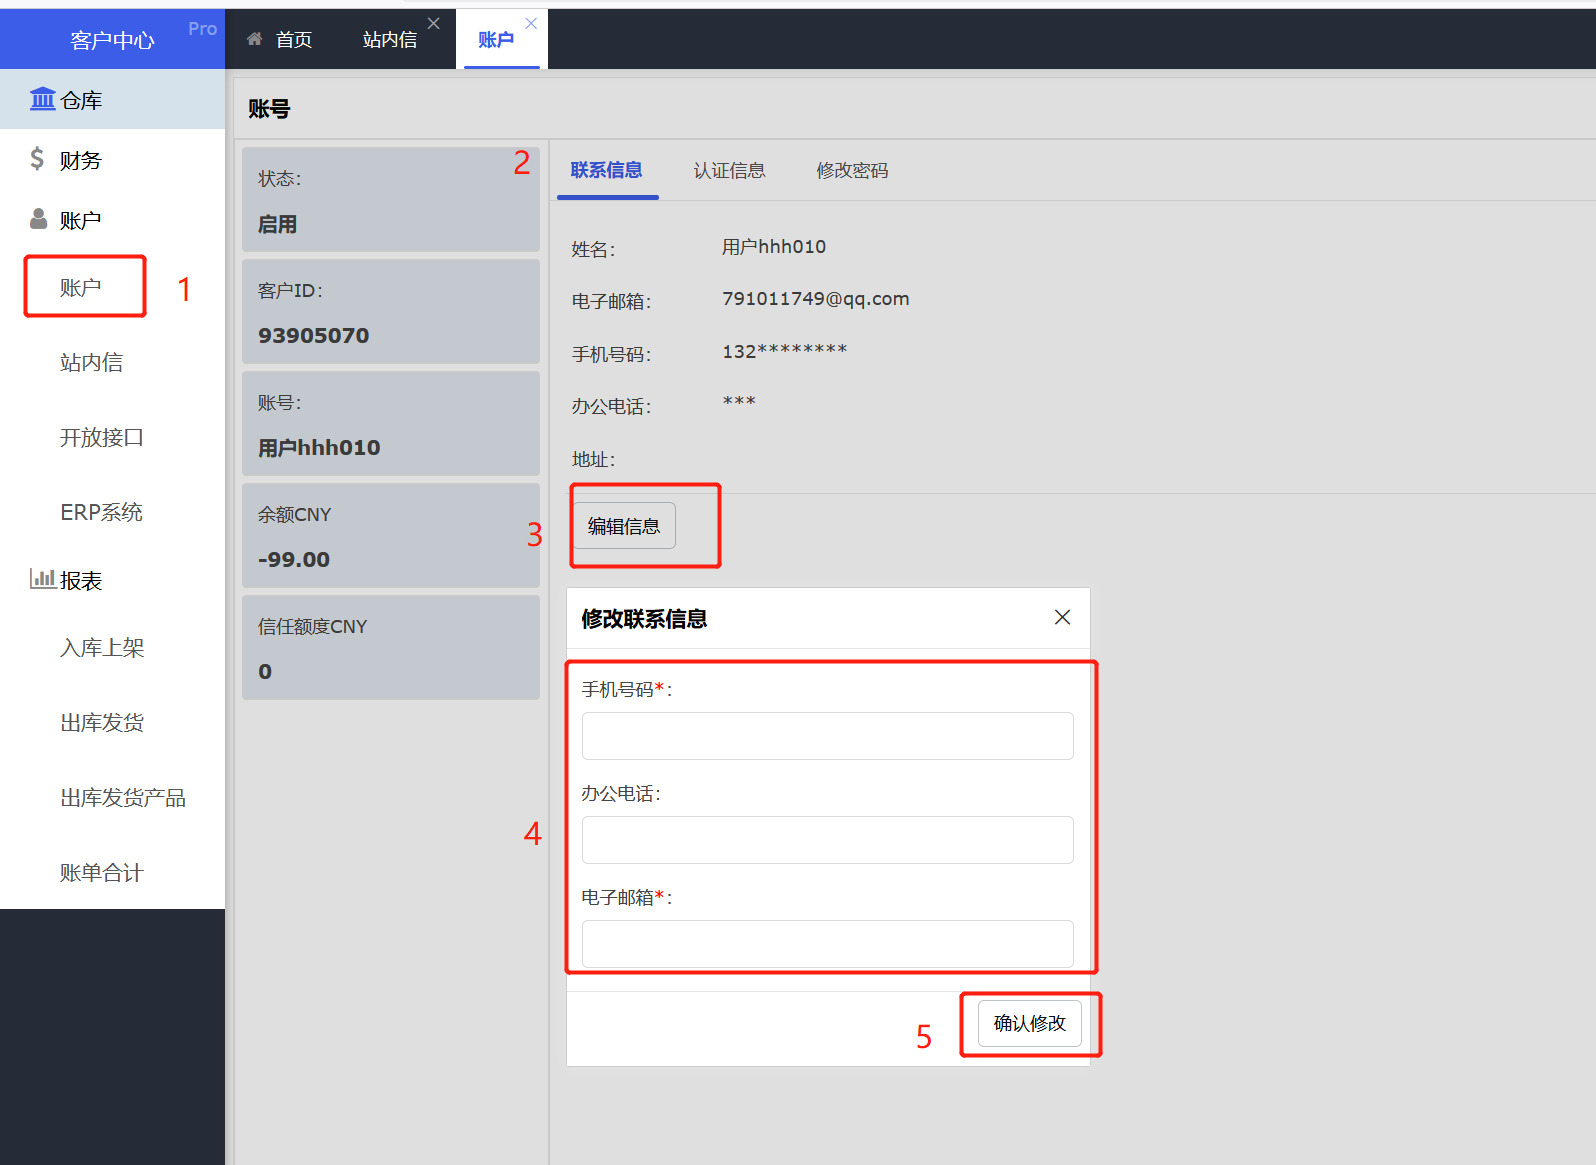Click the account name 用户hhh010 in the card
The width and height of the screenshot is (1596, 1165).
coord(319,448)
